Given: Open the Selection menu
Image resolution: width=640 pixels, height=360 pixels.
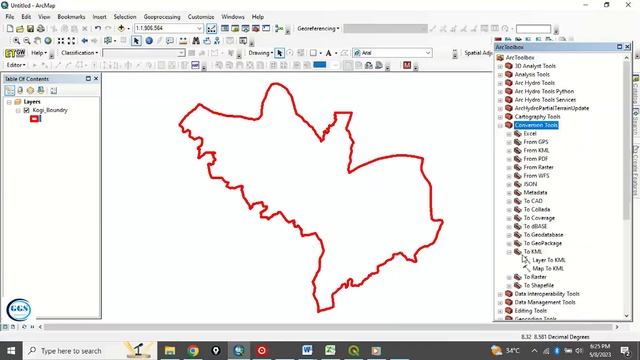Looking at the screenshot, I should coord(125,17).
